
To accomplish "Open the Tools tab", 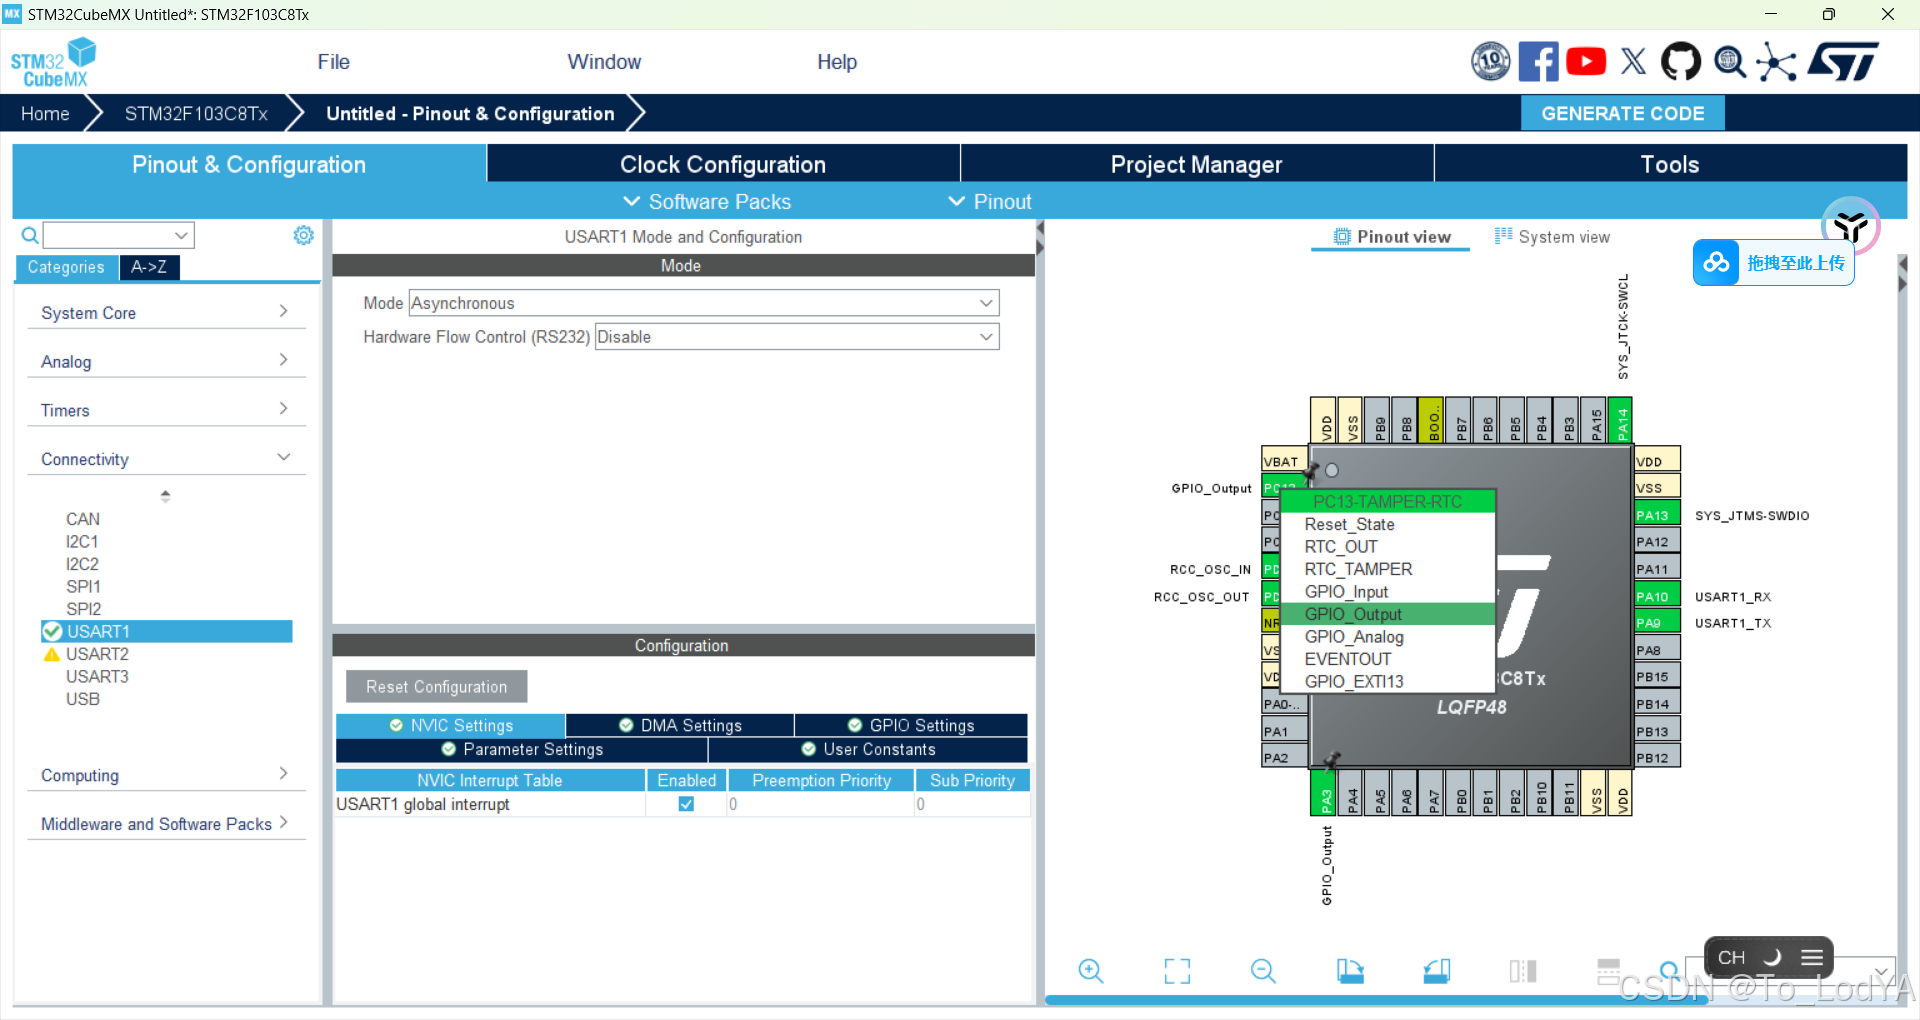I will [x=1670, y=164].
